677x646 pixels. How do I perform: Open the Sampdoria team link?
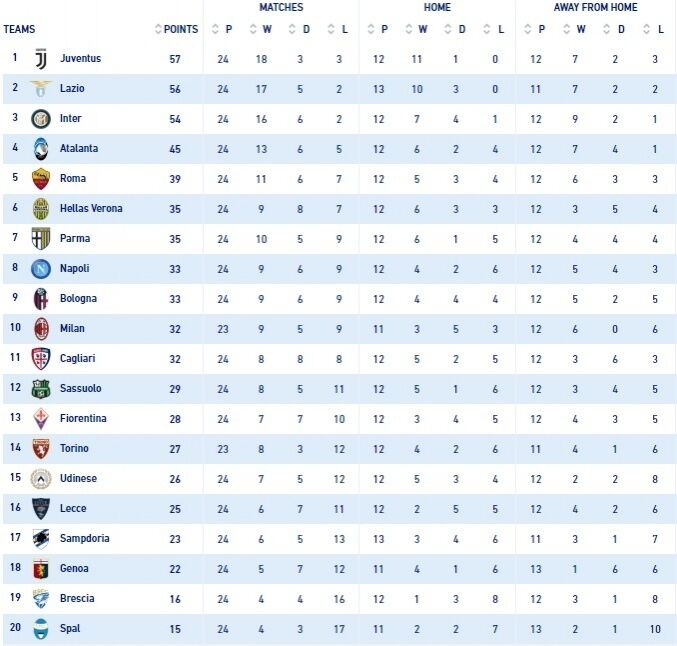coord(85,538)
